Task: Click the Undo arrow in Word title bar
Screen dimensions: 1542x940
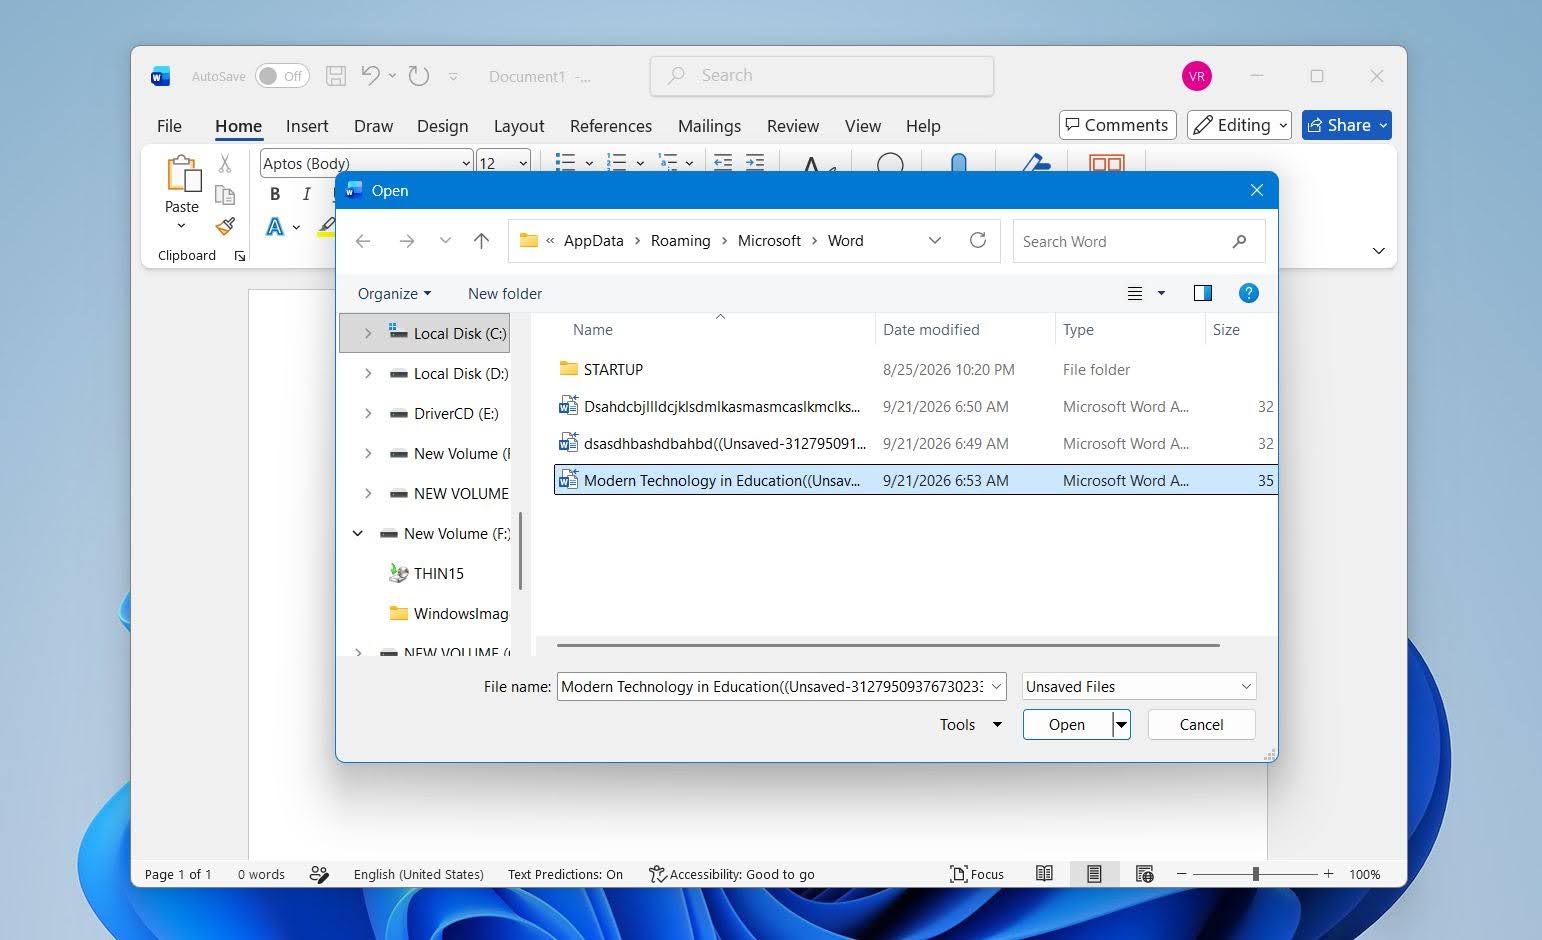Action: click(x=370, y=75)
